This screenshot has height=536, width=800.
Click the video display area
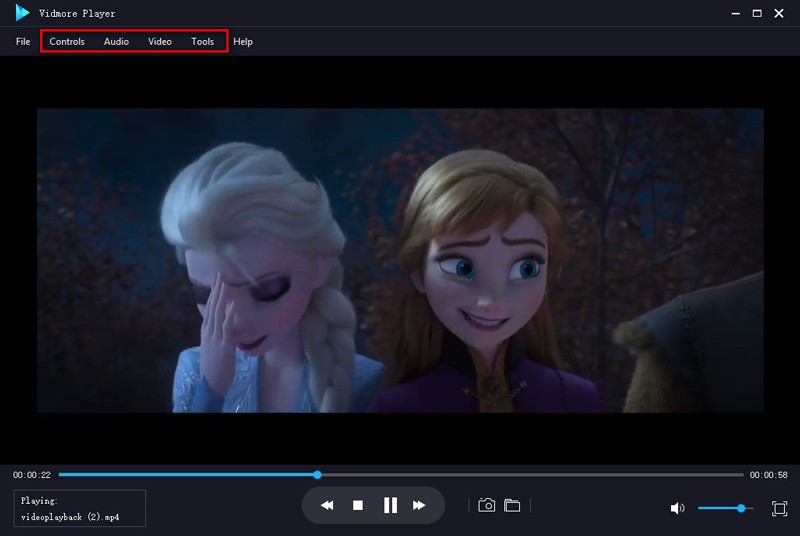click(x=400, y=260)
